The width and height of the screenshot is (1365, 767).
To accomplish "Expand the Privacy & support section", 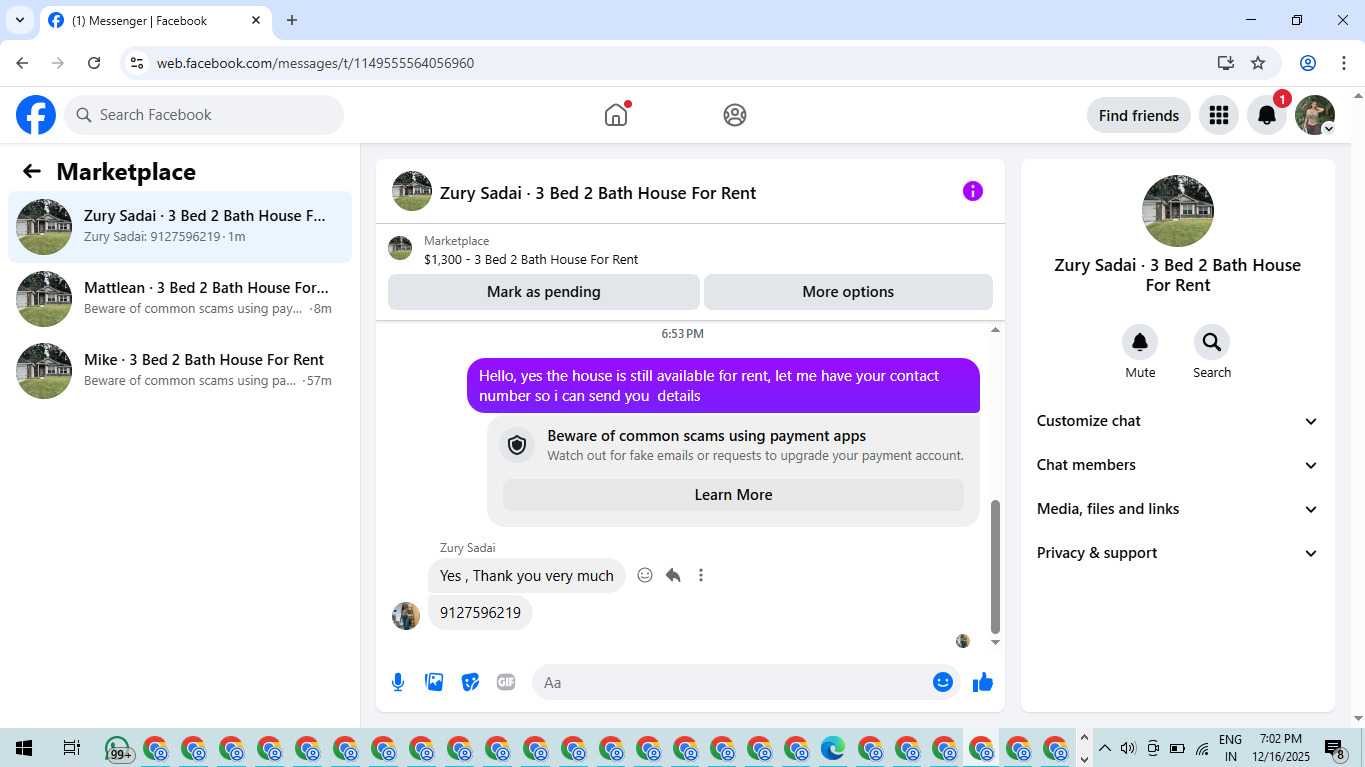I will pos(1178,553).
